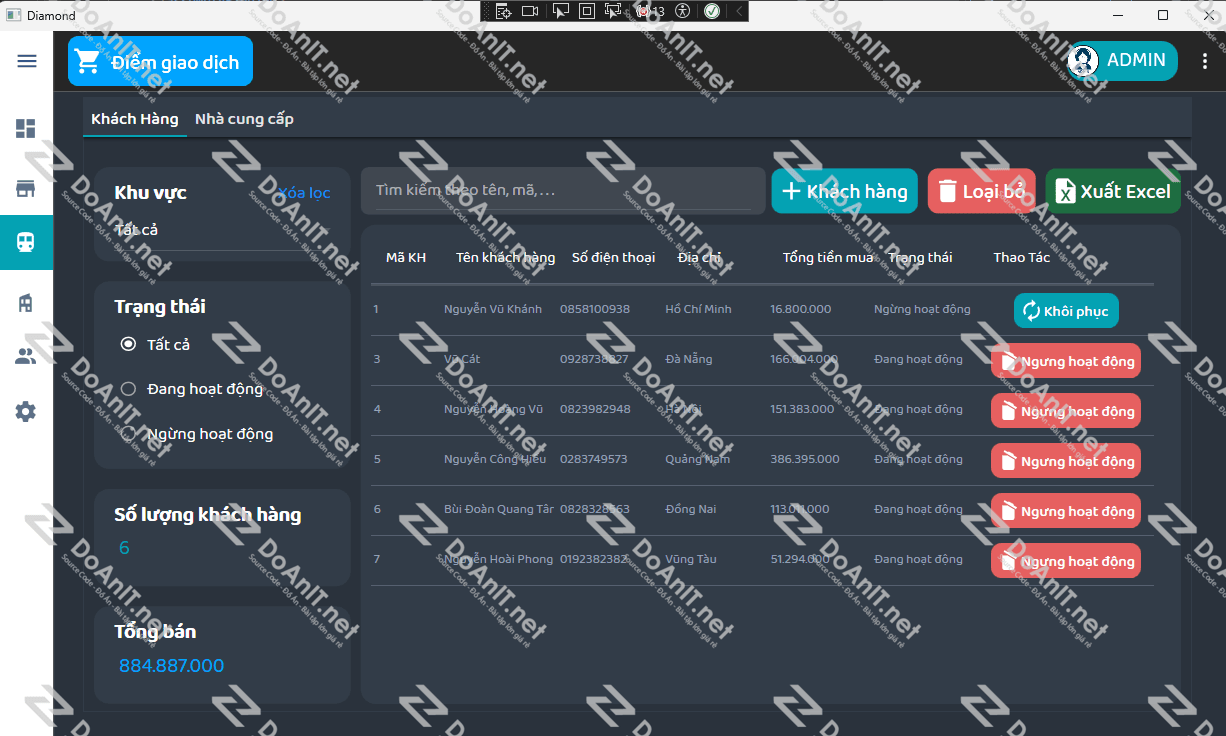Click the 'Điểm giao dịch' cart button
The height and width of the screenshot is (736, 1226).
160,62
